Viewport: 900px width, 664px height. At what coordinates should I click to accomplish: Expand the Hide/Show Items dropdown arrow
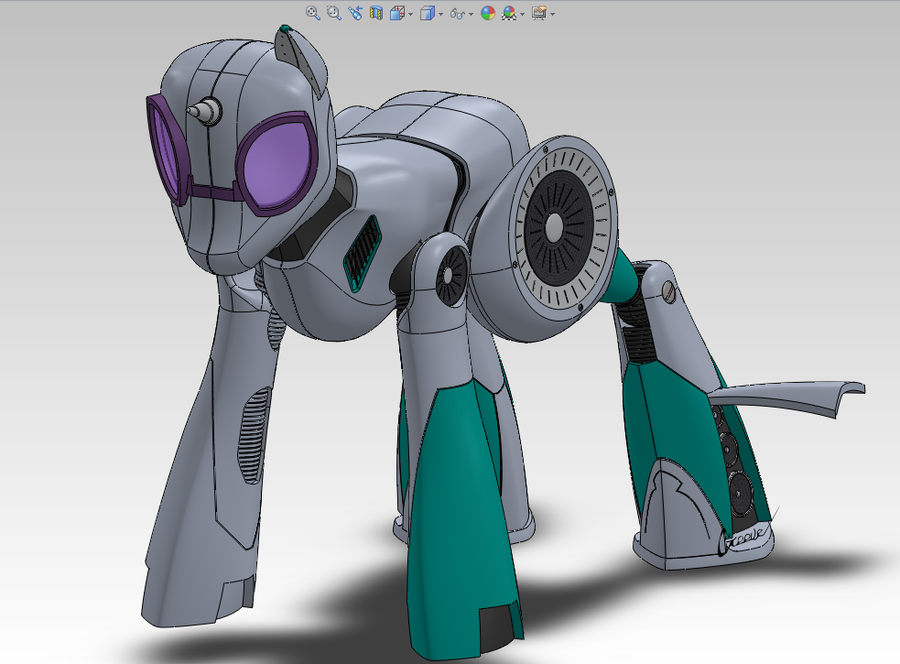pos(471,14)
